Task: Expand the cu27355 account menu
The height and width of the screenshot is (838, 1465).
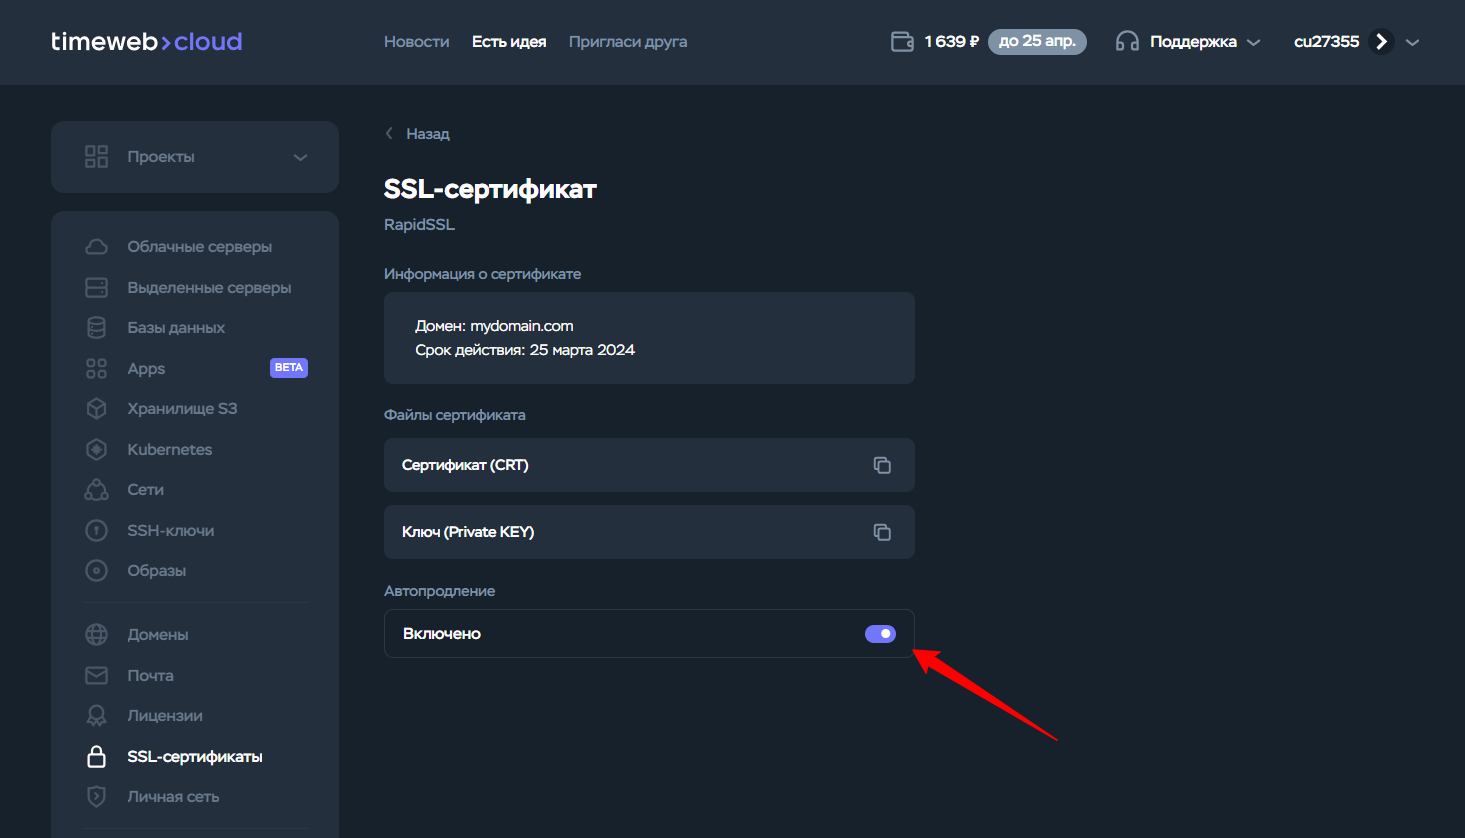Action: pyautogui.click(x=1412, y=41)
